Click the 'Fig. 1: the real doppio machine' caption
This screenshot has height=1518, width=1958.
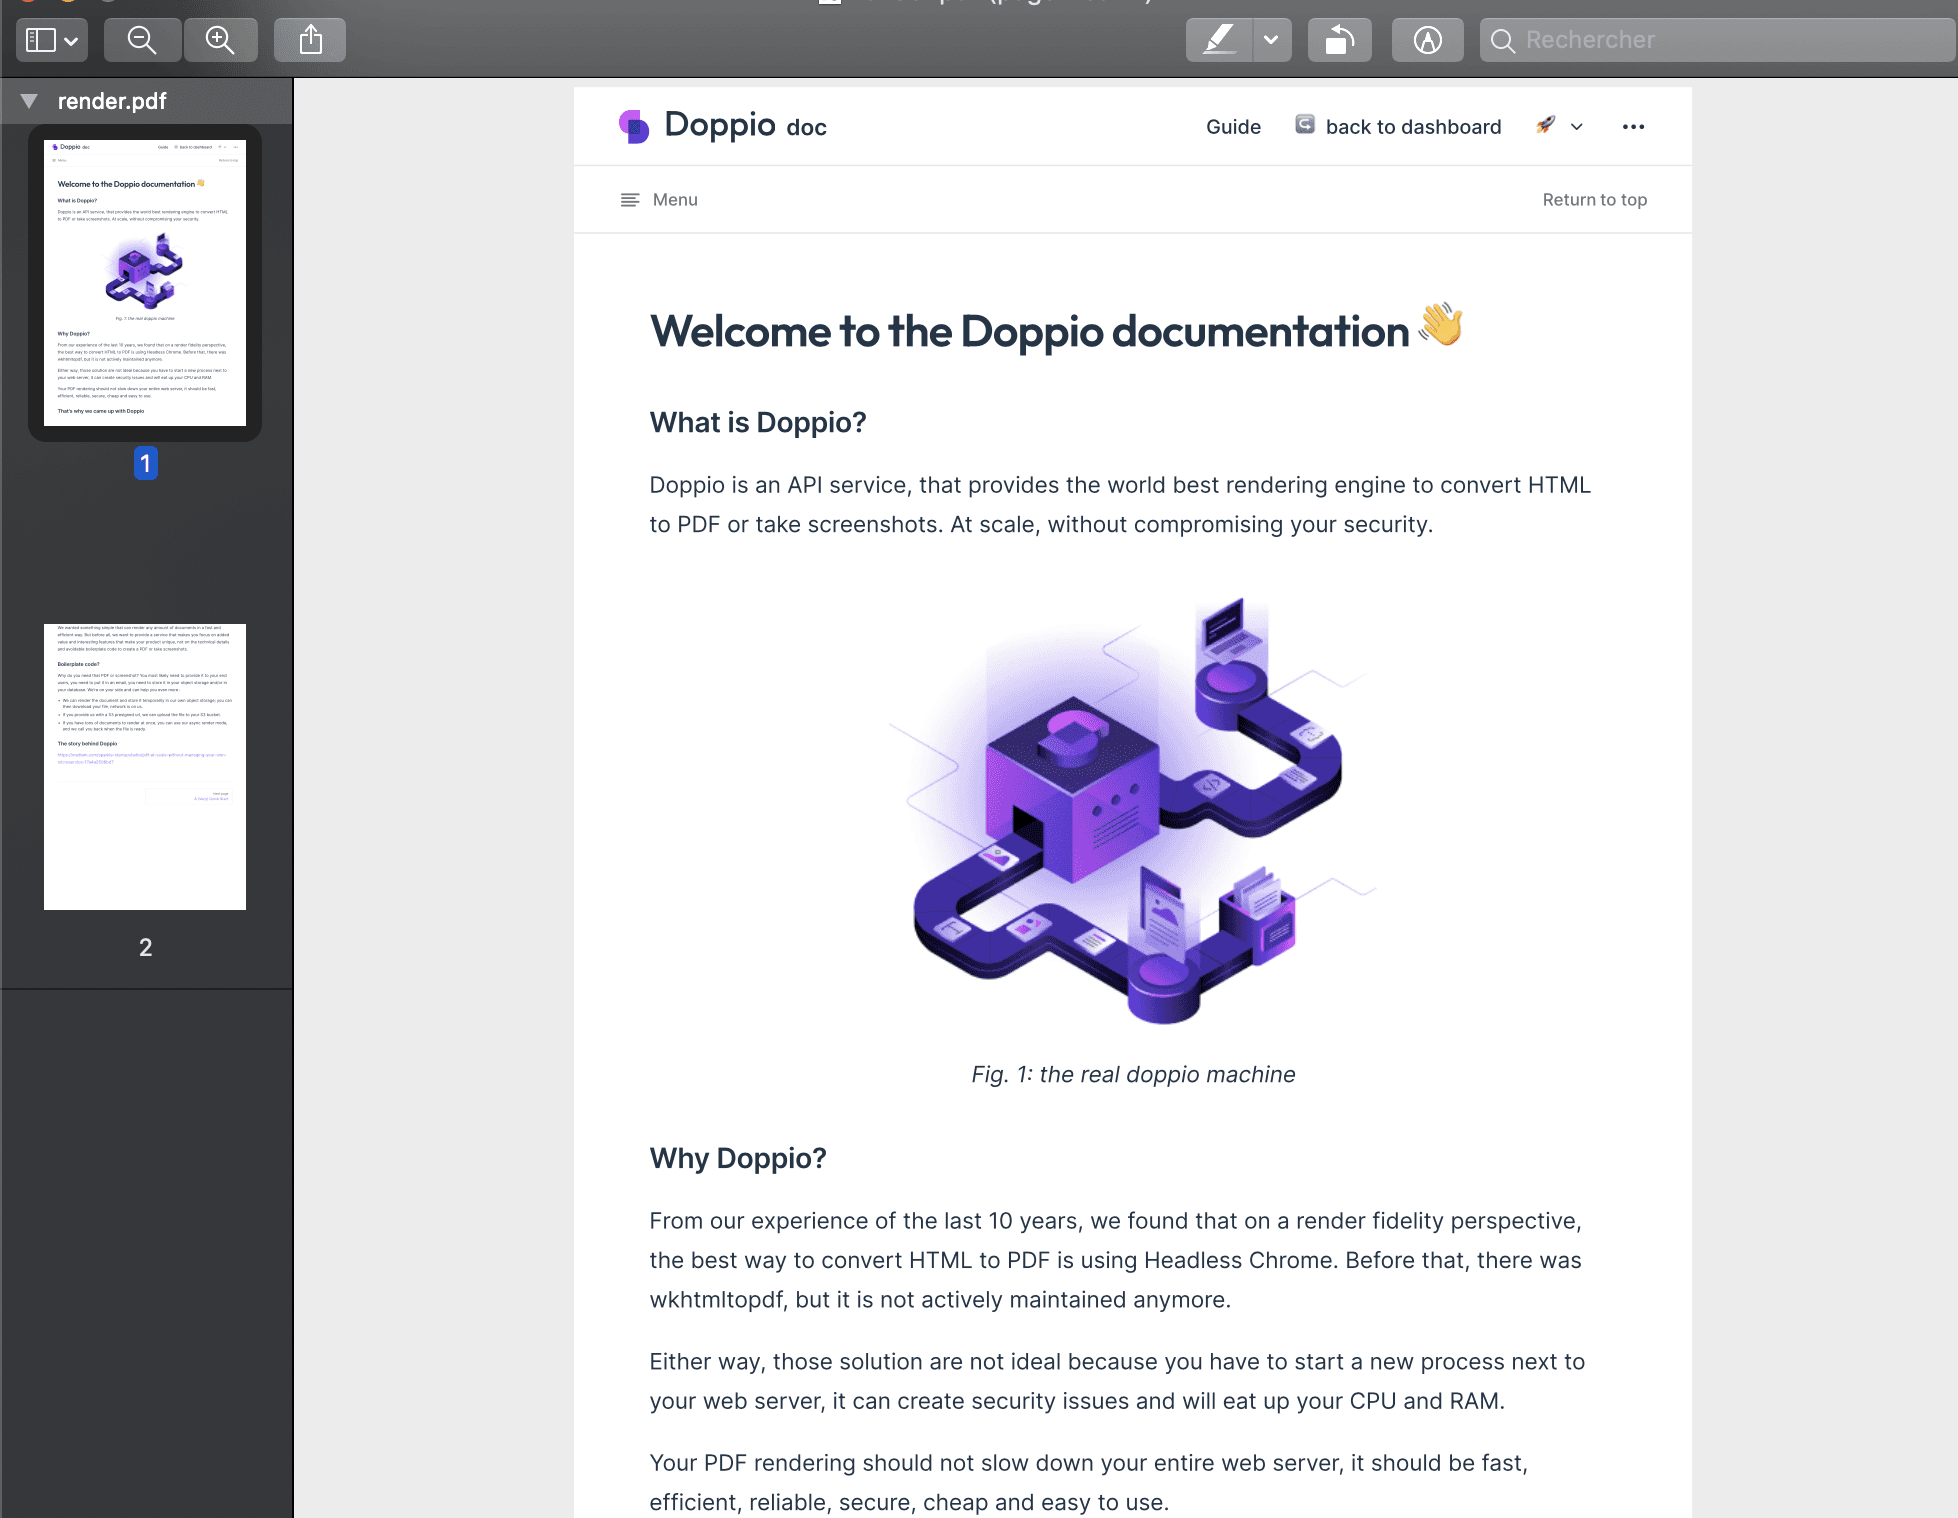pos(1133,1074)
